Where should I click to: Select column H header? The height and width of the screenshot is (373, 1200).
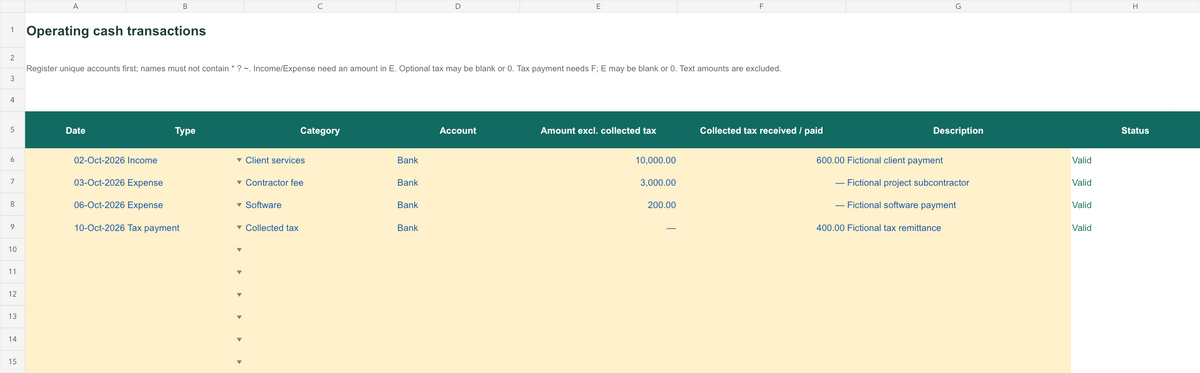pyautogui.click(x=1135, y=6)
